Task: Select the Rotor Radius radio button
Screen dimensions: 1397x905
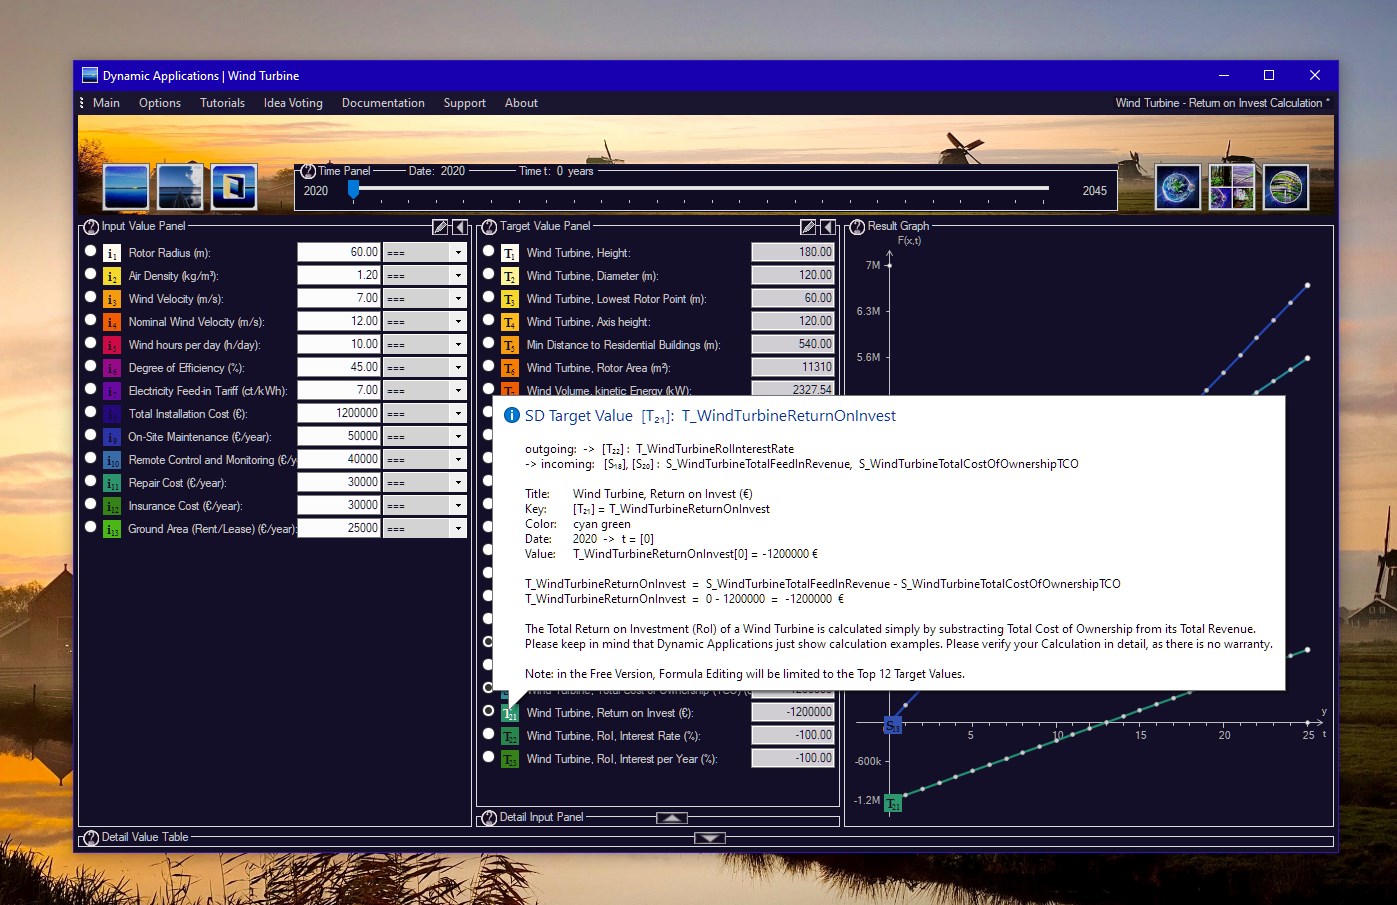Action: click(x=91, y=251)
